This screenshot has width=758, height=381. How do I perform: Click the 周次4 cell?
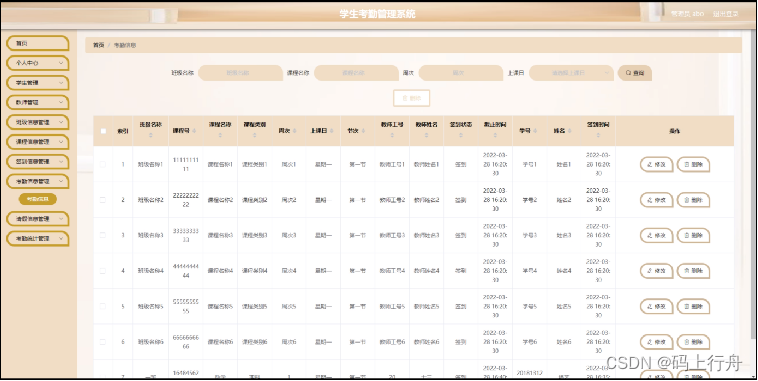point(289,271)
